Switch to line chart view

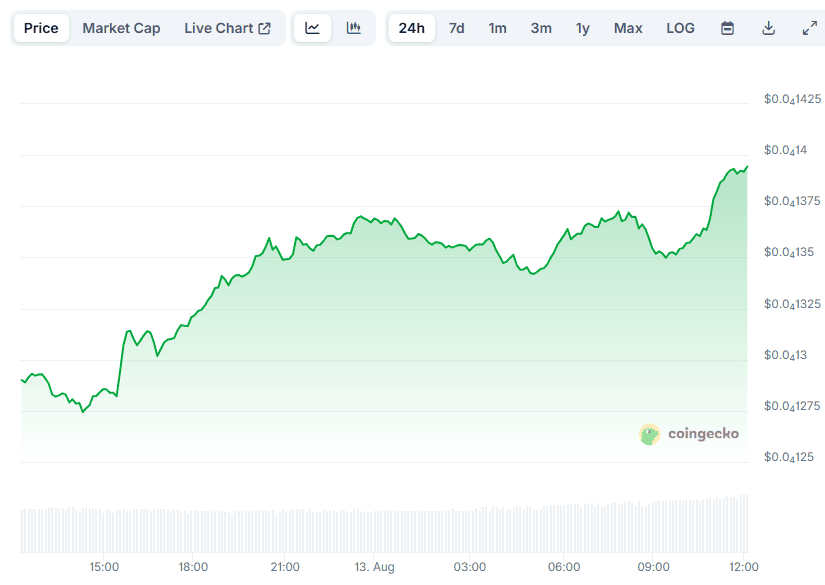coord(312,28)
